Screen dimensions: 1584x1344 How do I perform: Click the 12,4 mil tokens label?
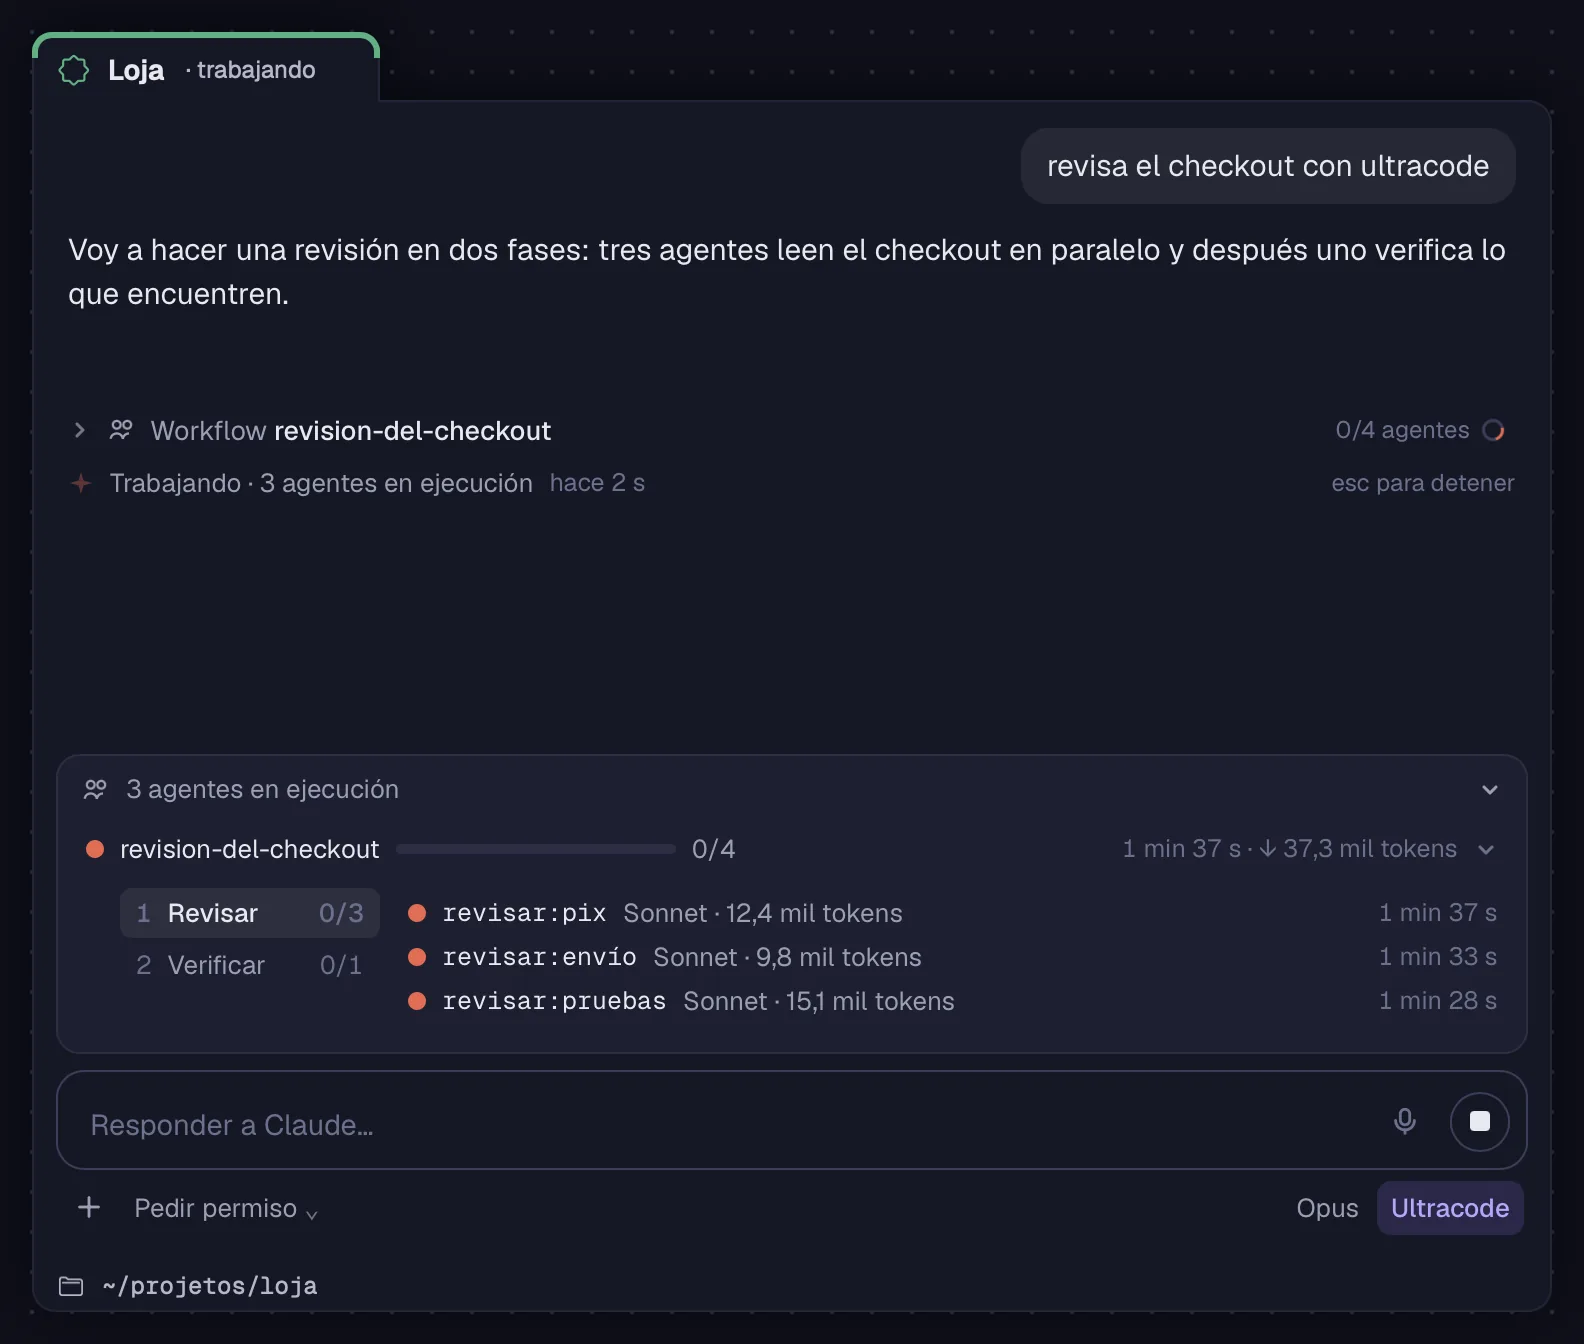814,913
